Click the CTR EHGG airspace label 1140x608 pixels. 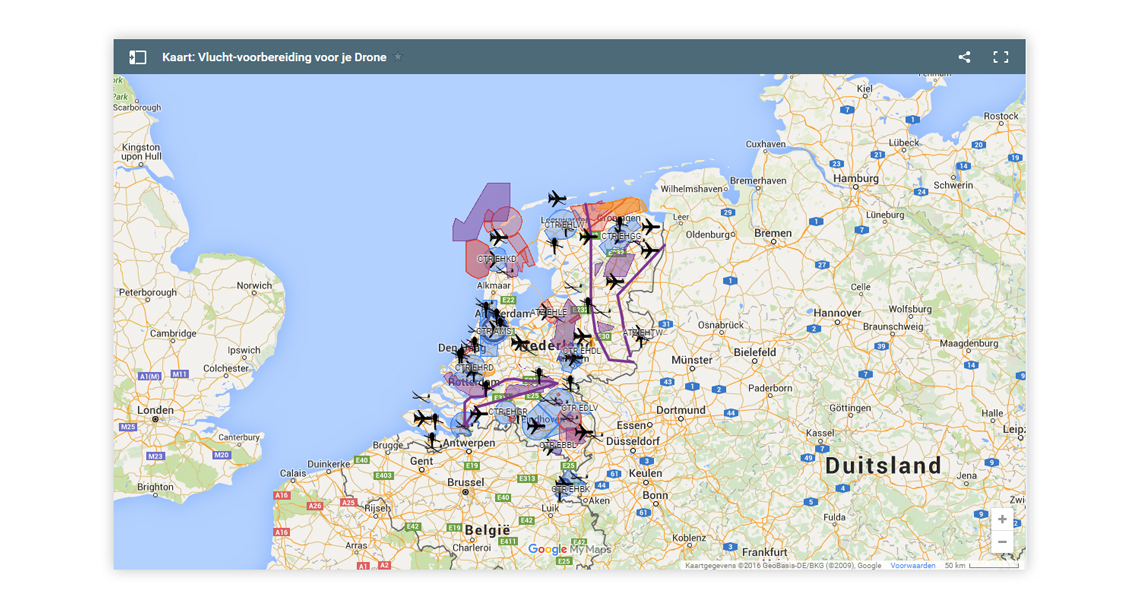coord(621,237)
